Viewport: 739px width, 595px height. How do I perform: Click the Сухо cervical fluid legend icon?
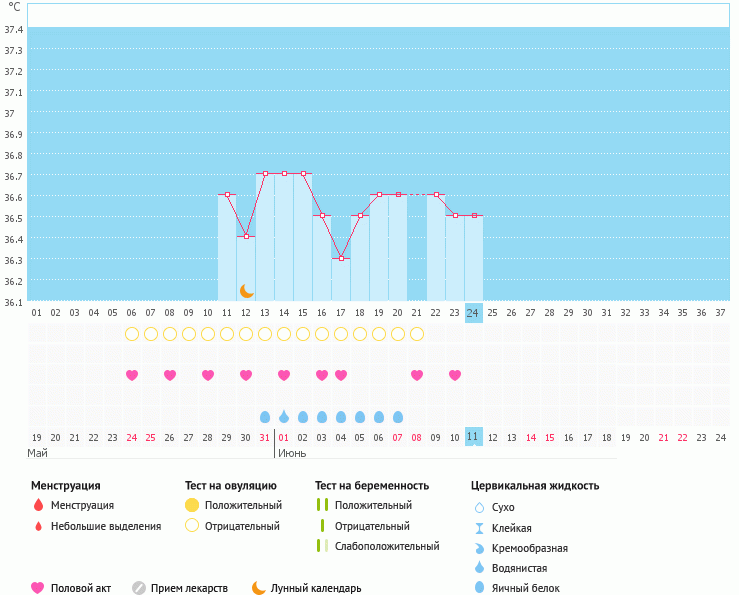[x=480, y=507]
